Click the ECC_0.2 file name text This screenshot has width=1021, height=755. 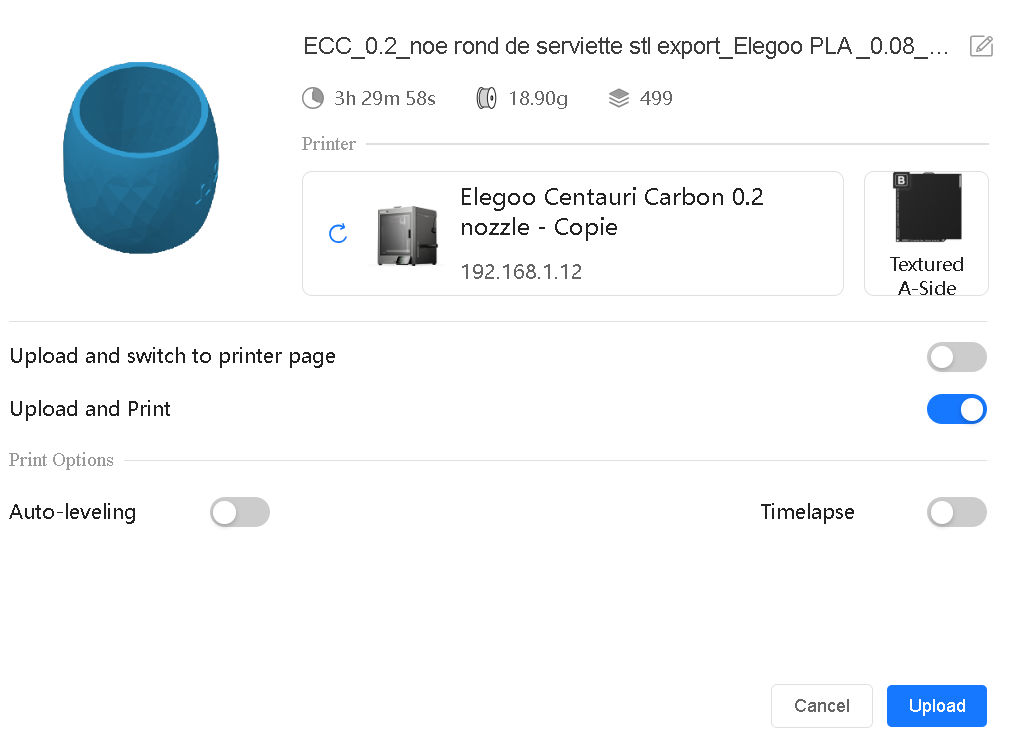coord(626,47)
